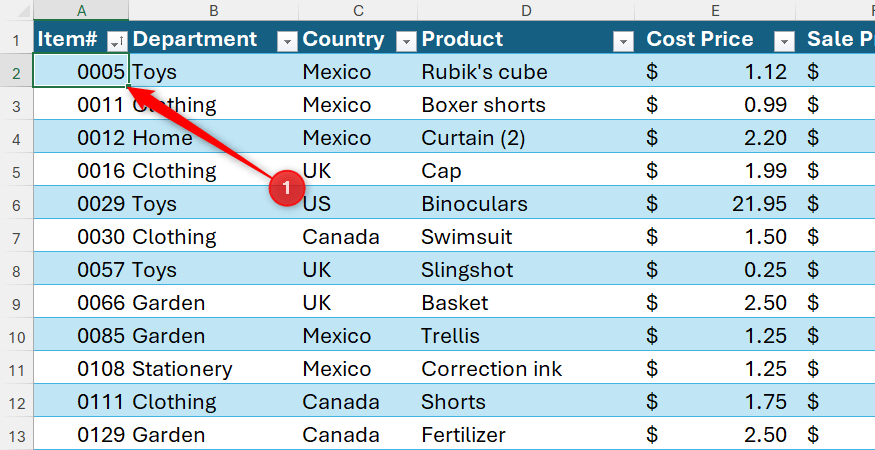The height and width of the screenshot is (450, 875).
Task: Select column E header
Action: point(715,10)
